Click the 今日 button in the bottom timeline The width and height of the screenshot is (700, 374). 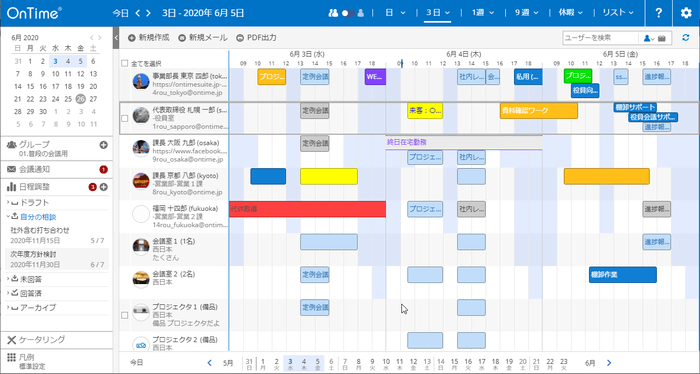137,363
